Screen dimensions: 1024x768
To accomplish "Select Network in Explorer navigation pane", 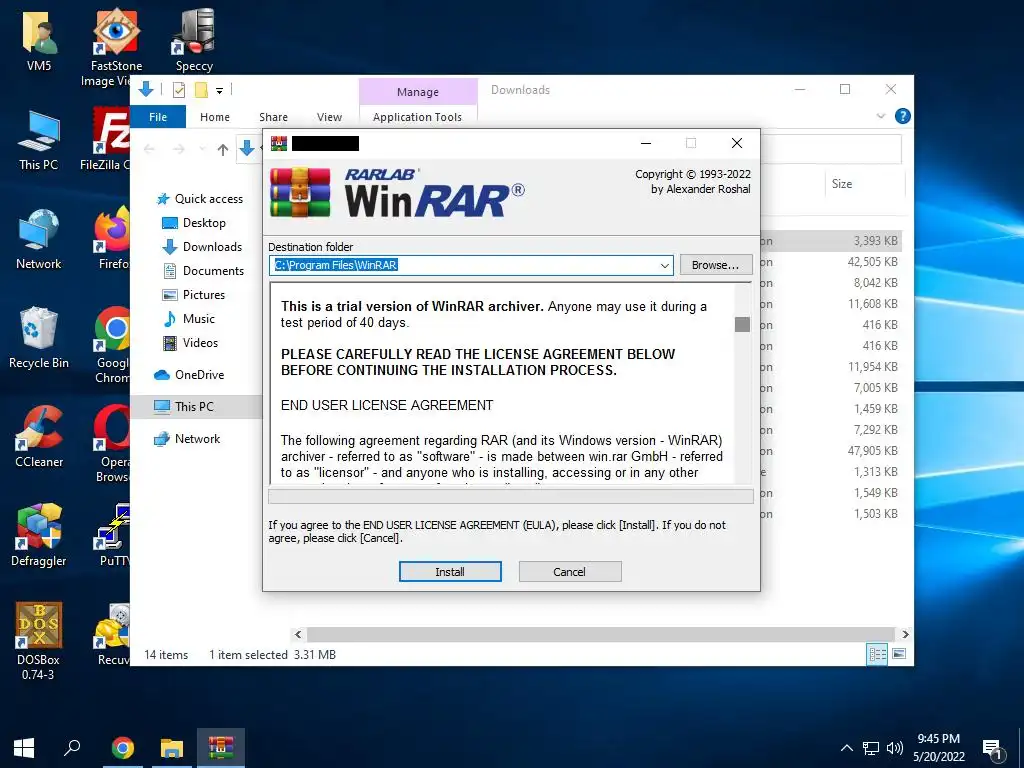I will coord(187,439).
